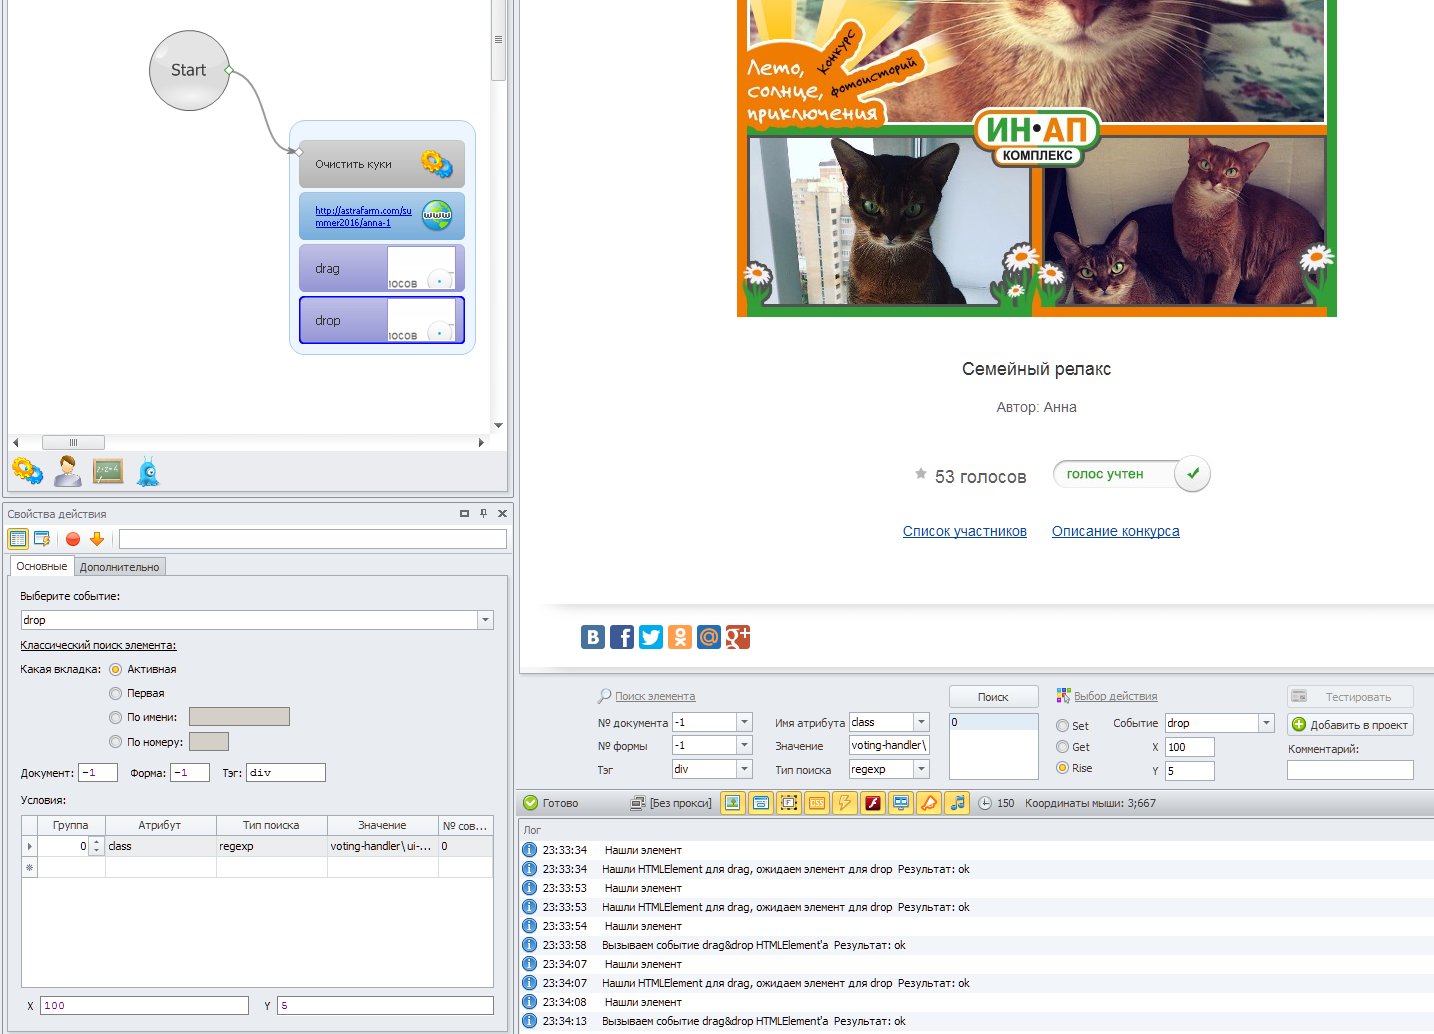1434x1034 pixels.
Task: Toggle the frame icon in status bar
Action: 789,803
